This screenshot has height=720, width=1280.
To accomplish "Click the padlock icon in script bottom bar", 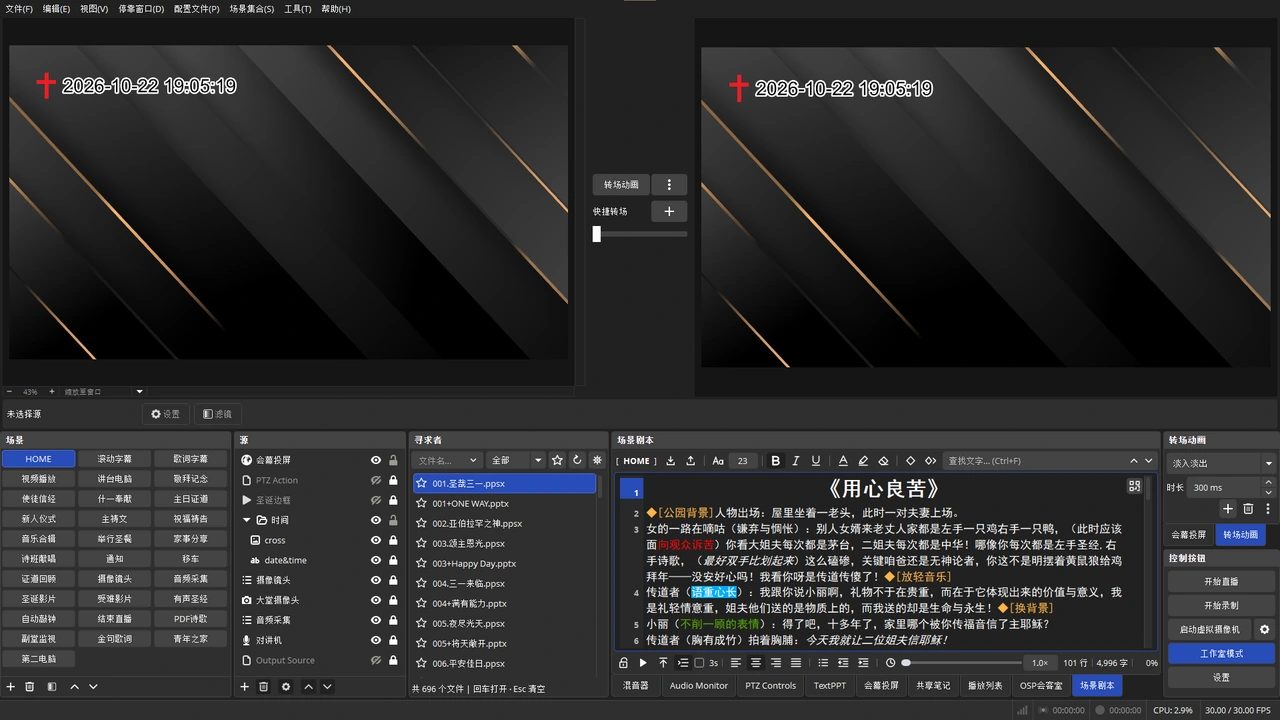I will (x=623, y=663).
